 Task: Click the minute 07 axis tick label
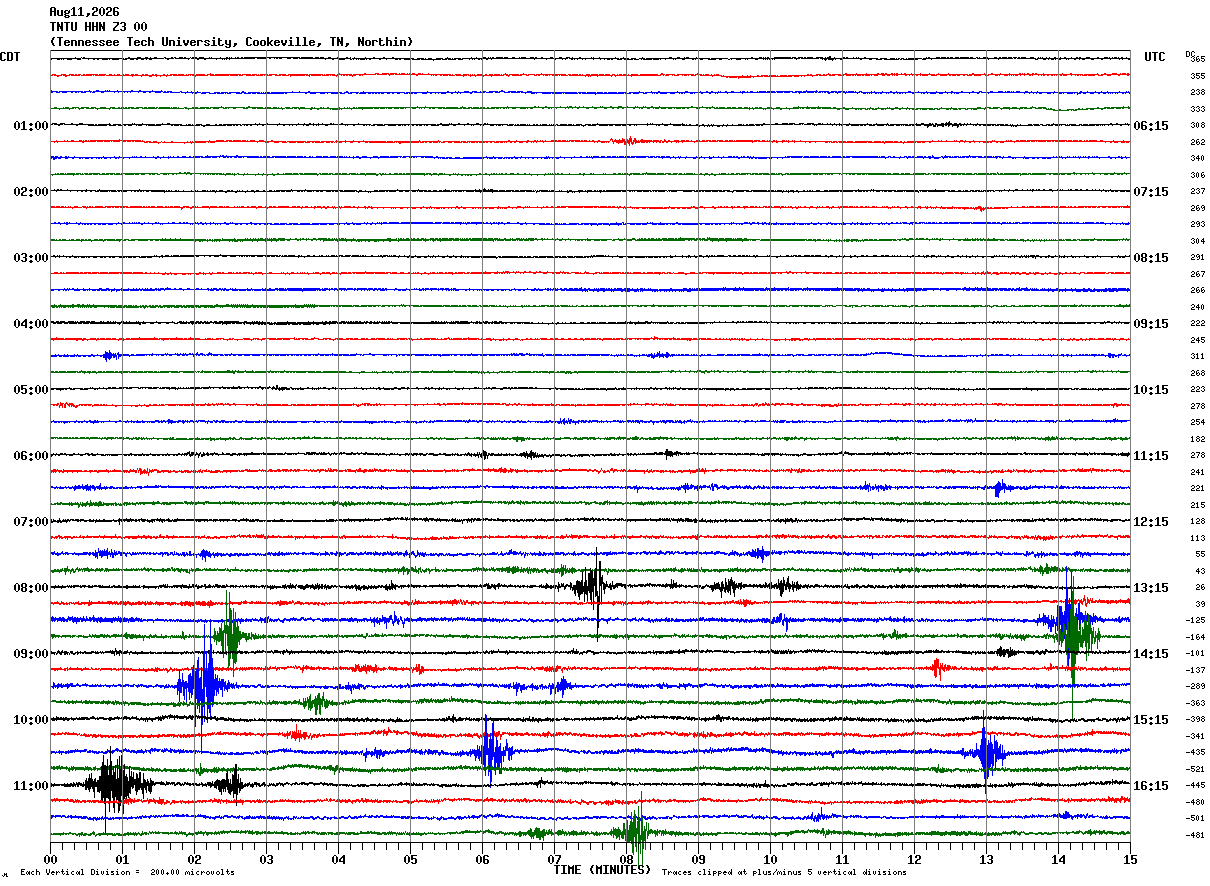pos(554,859)
